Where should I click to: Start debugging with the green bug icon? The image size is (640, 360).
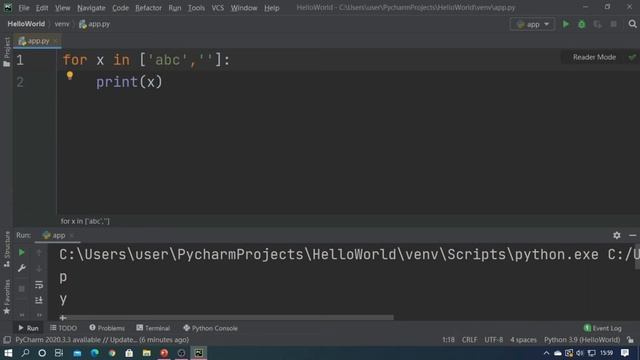[582, 24]
